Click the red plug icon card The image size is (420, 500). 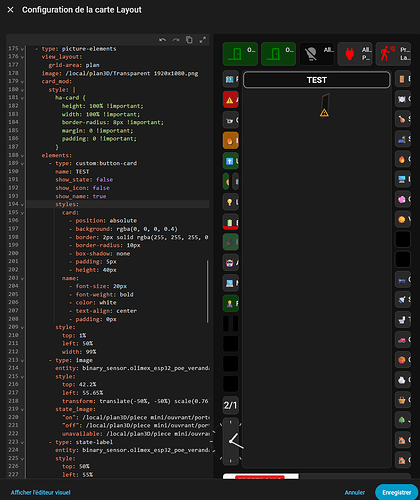point(355,54)
